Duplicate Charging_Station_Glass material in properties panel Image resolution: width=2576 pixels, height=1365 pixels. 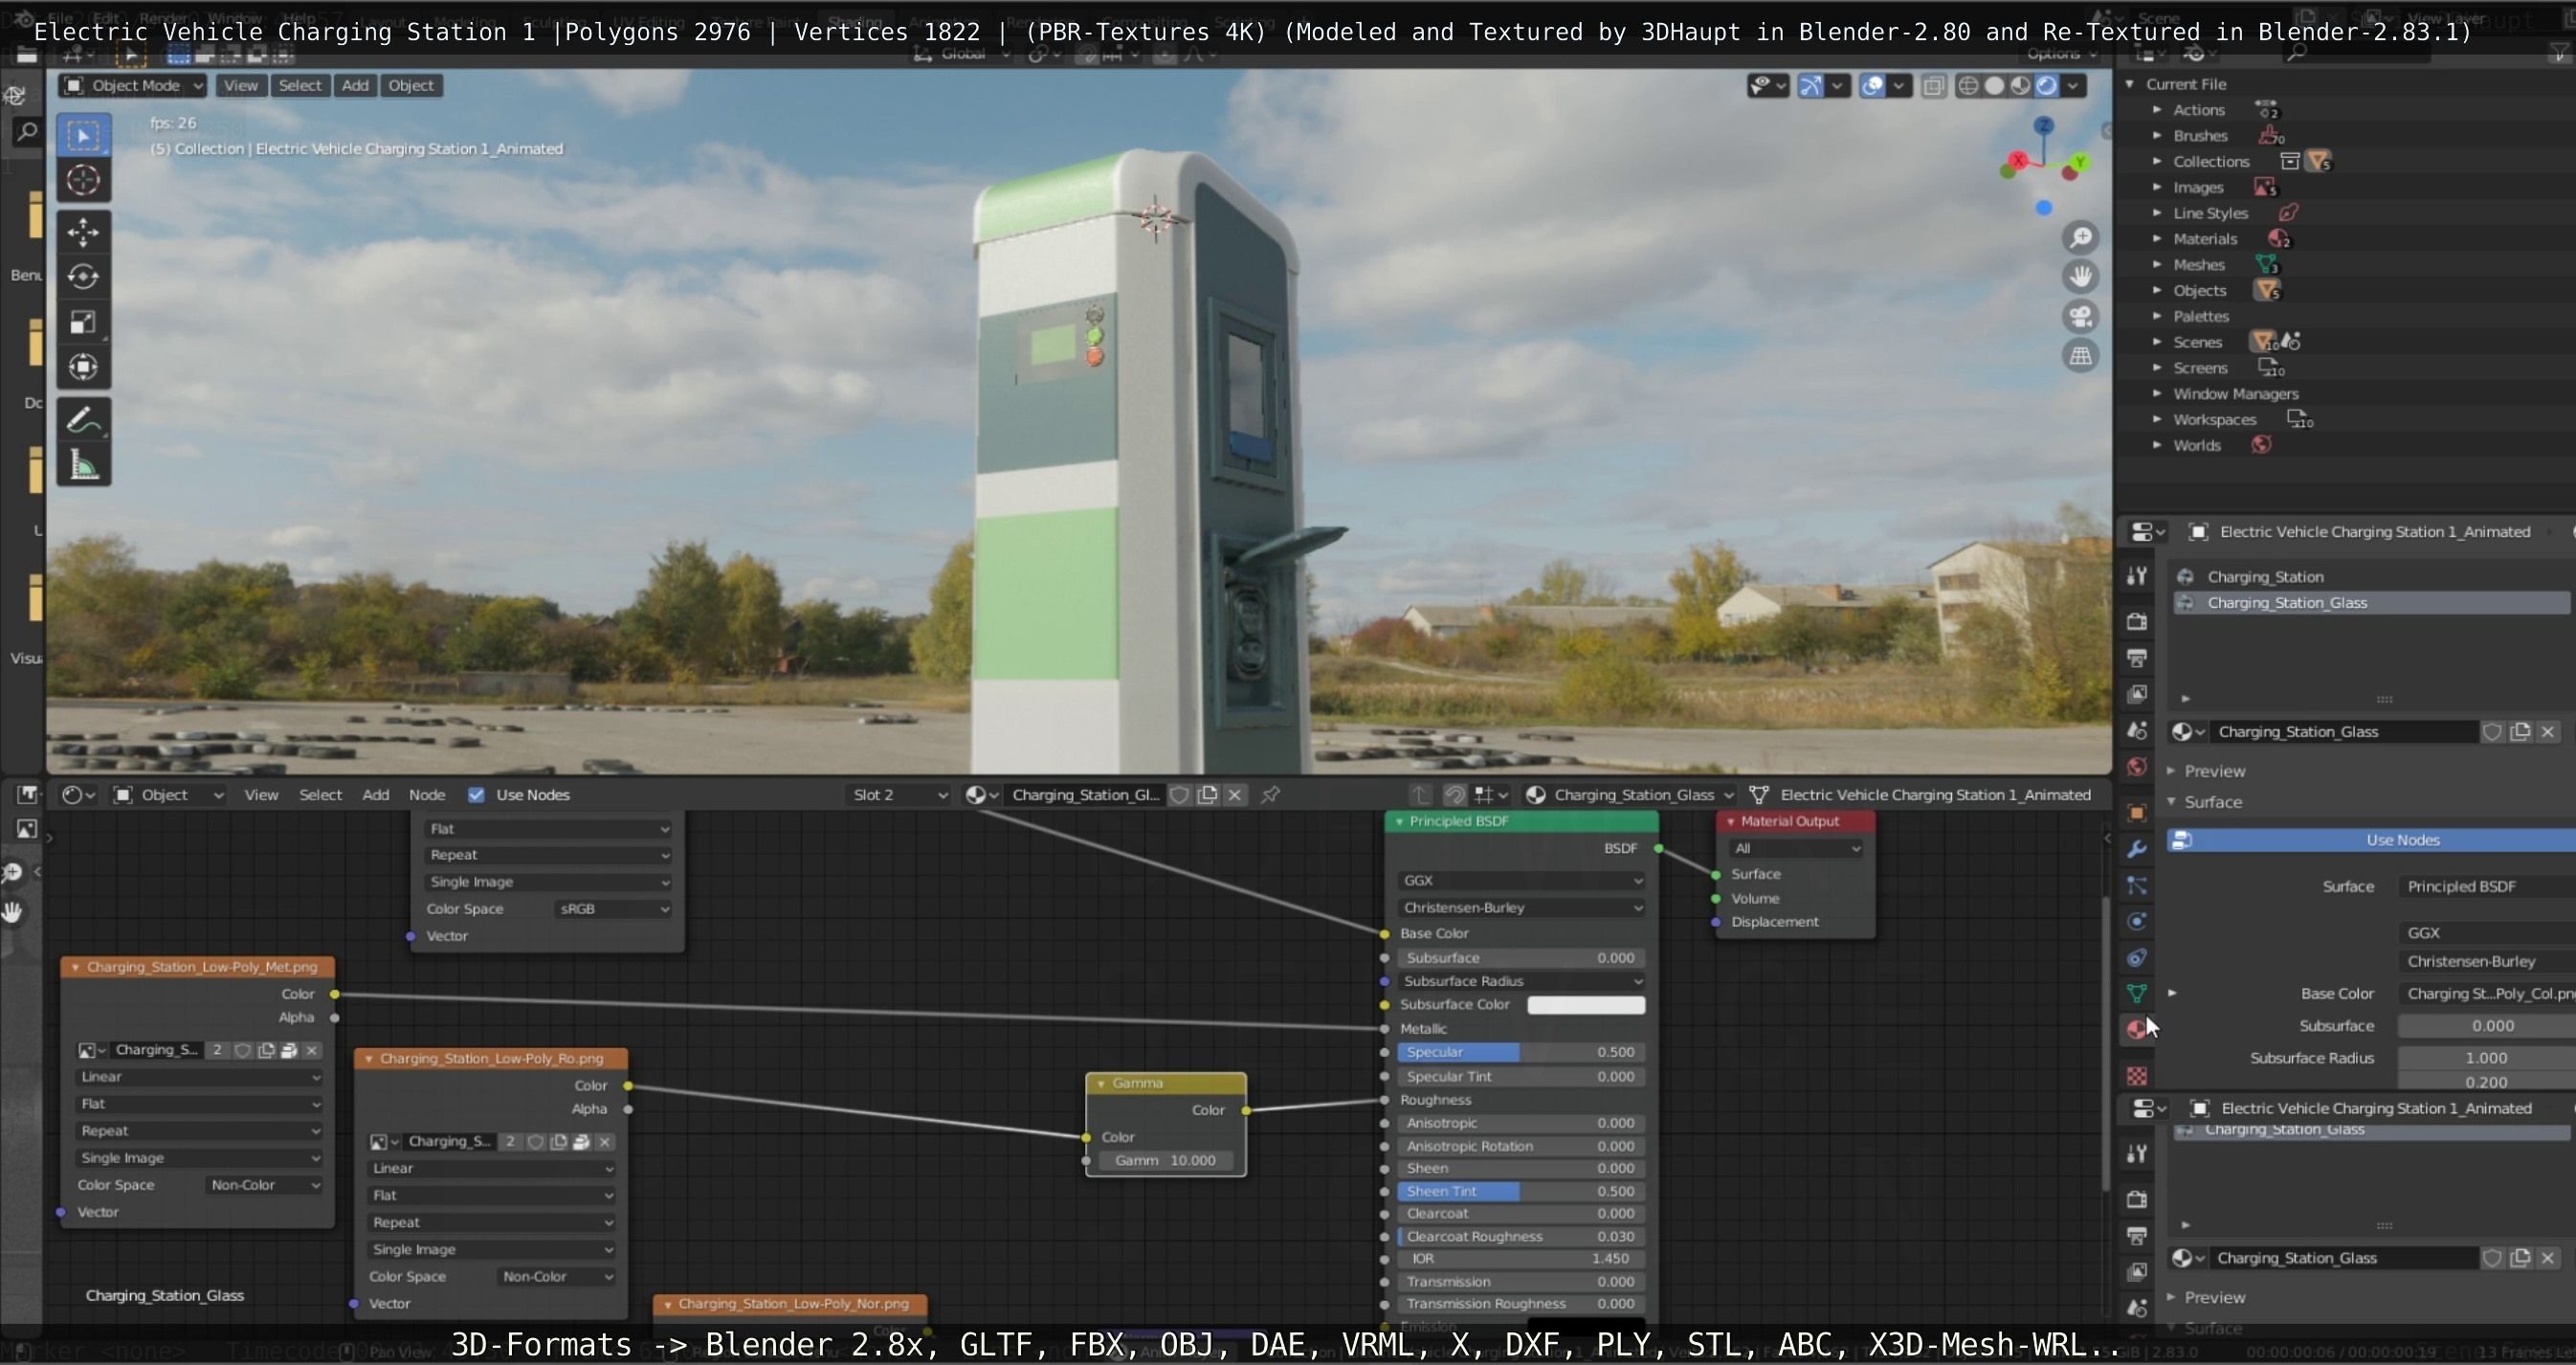[x=2520, y=732]
